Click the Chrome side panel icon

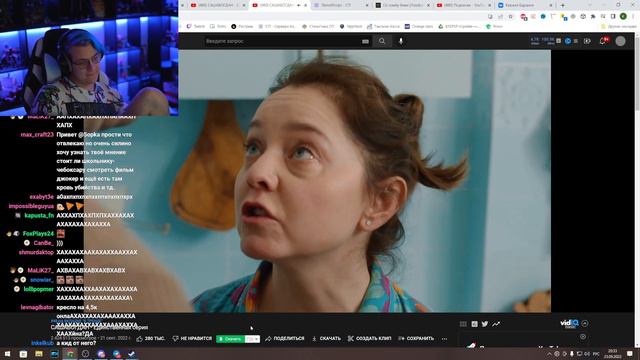(613, 16)
